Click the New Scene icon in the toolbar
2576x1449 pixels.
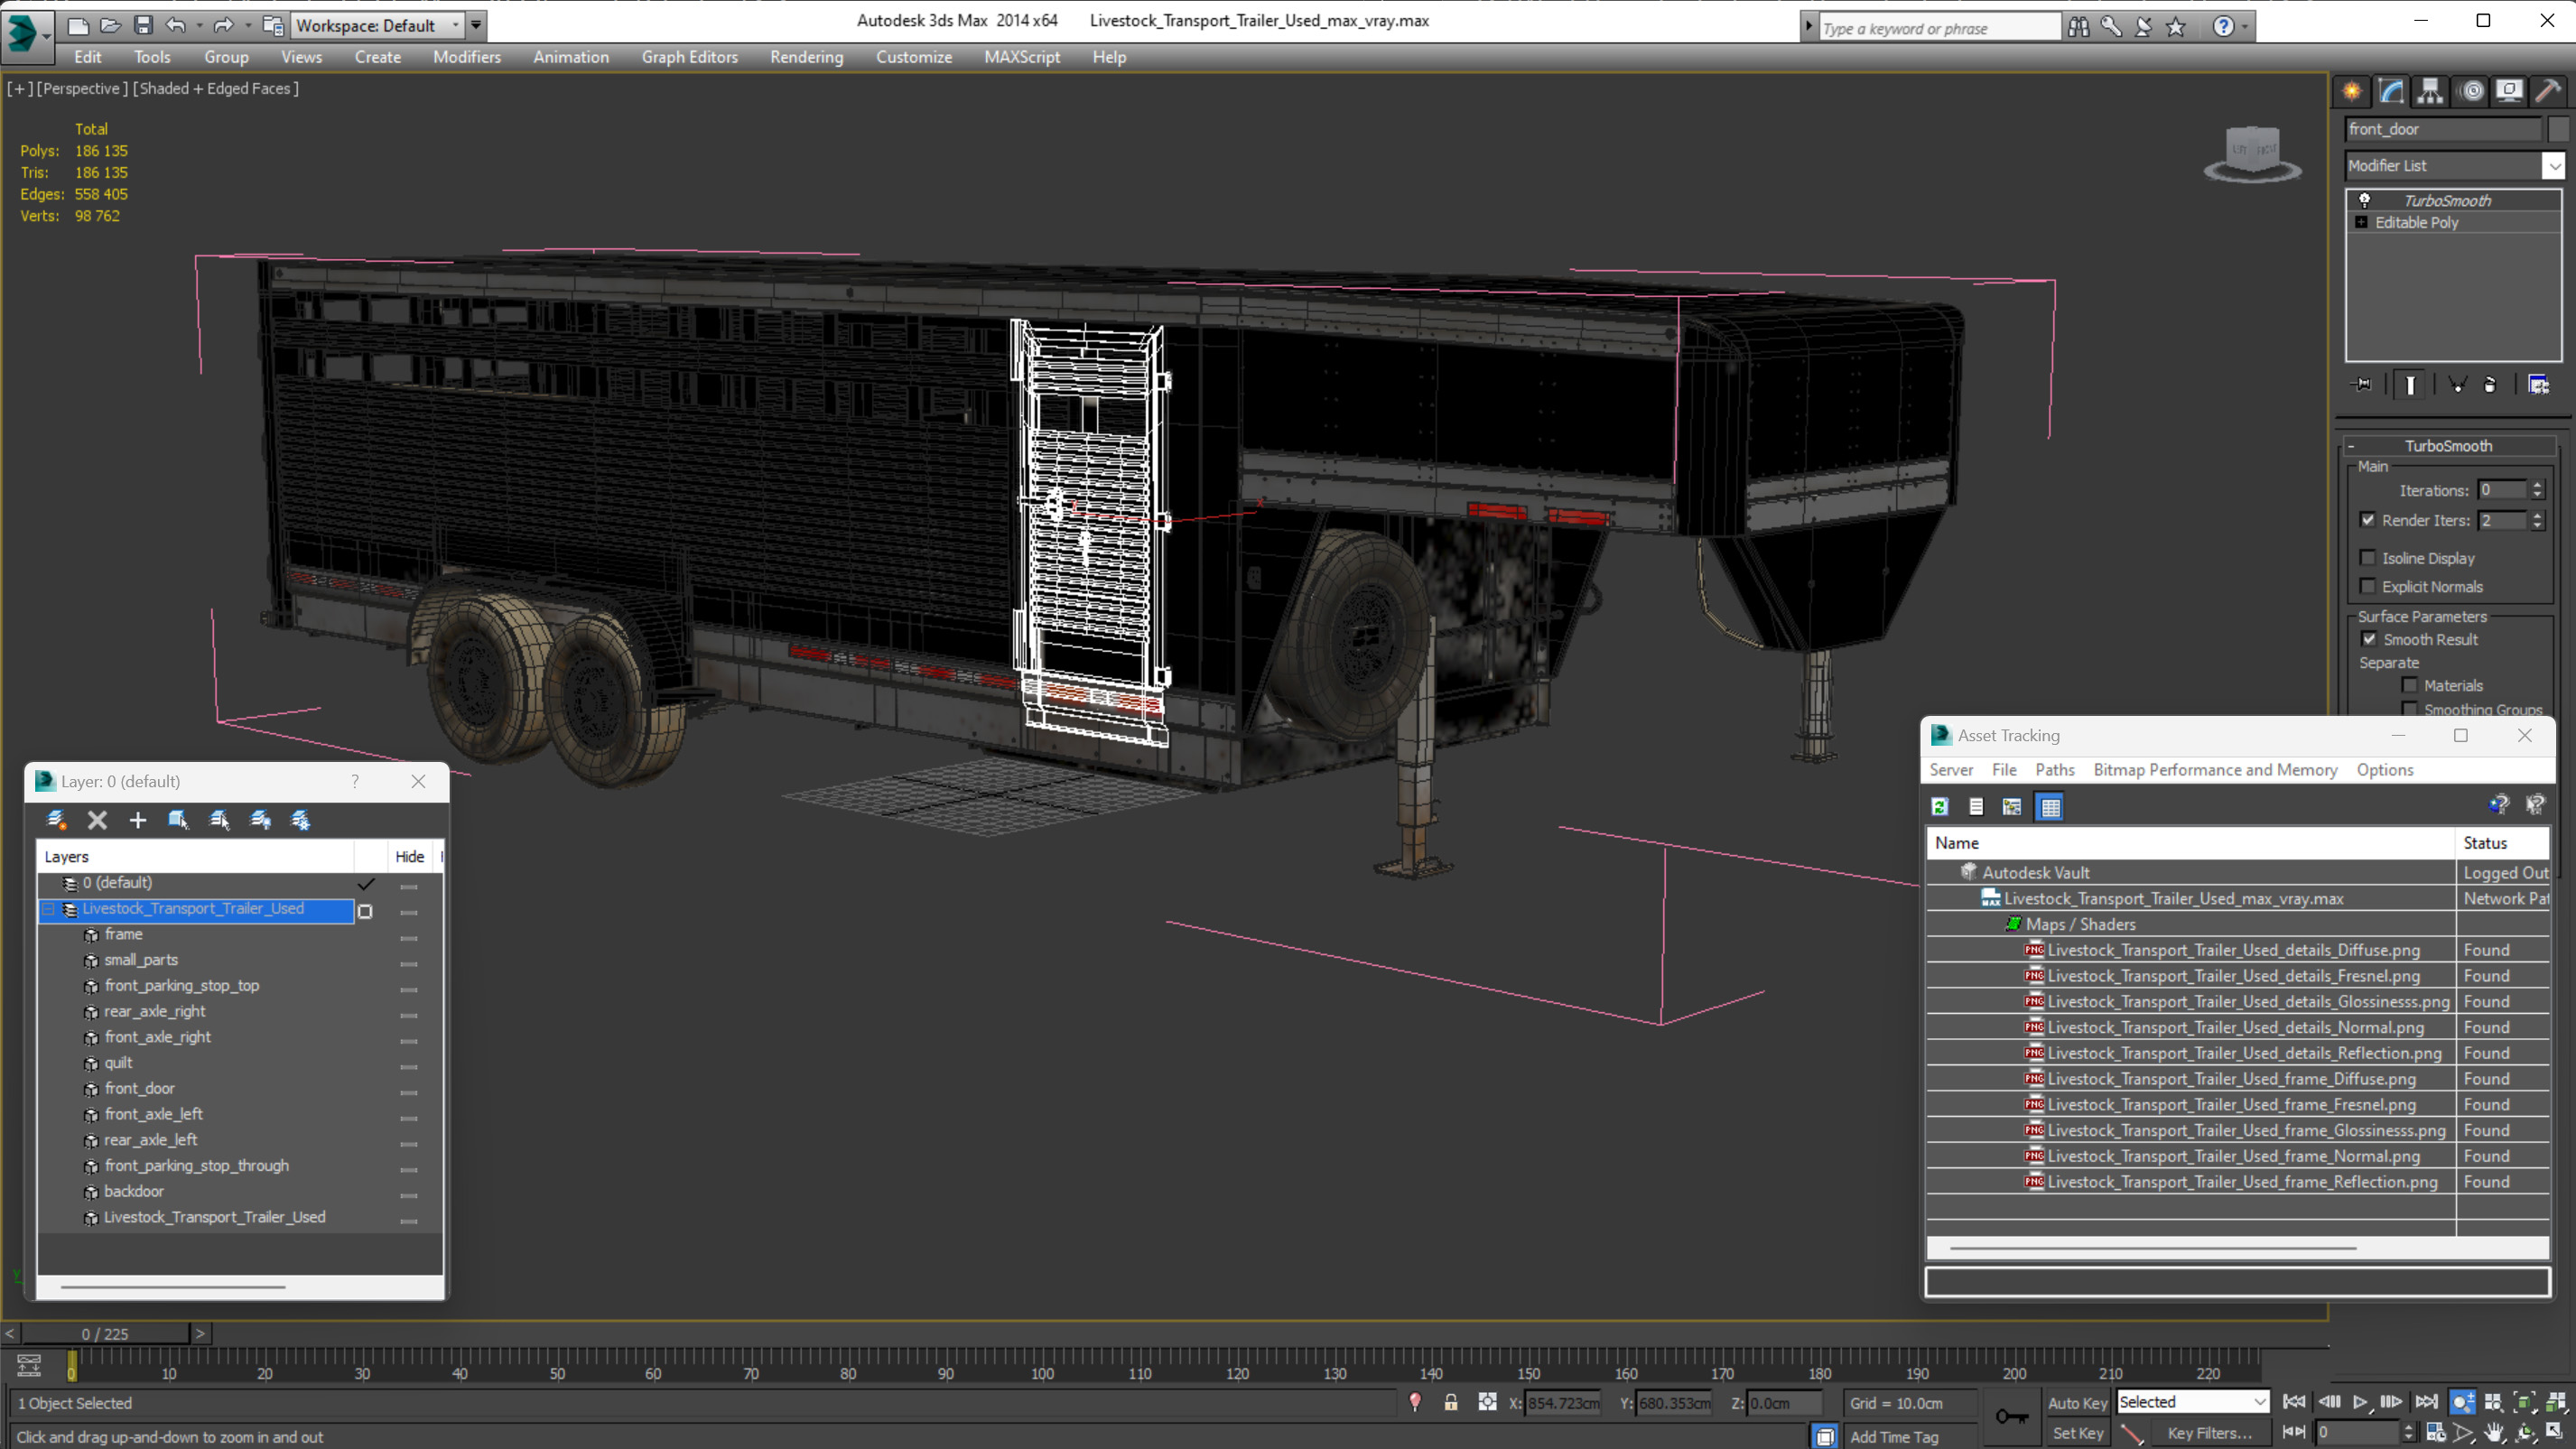[78, 25]
